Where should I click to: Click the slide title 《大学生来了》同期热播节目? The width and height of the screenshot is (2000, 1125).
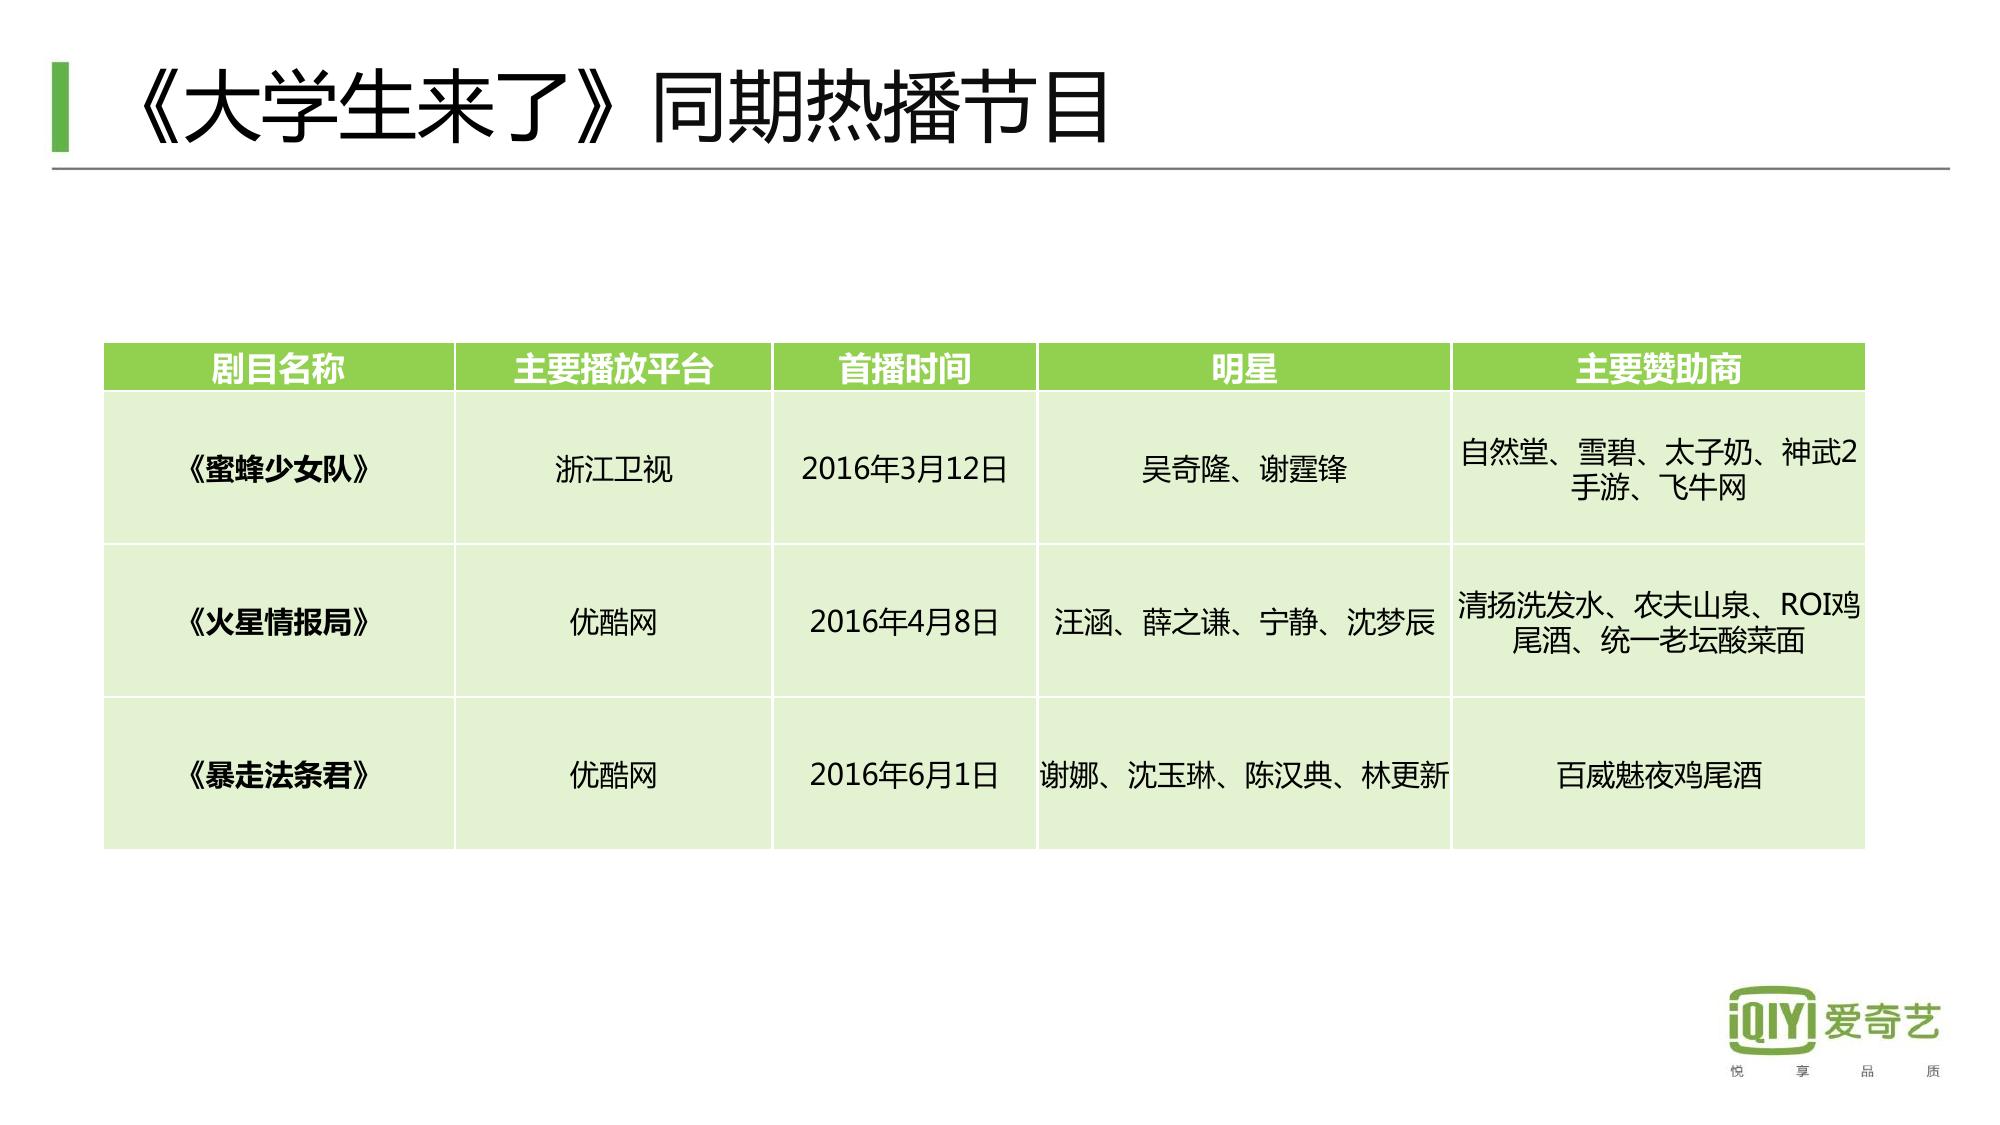[619, 108]
